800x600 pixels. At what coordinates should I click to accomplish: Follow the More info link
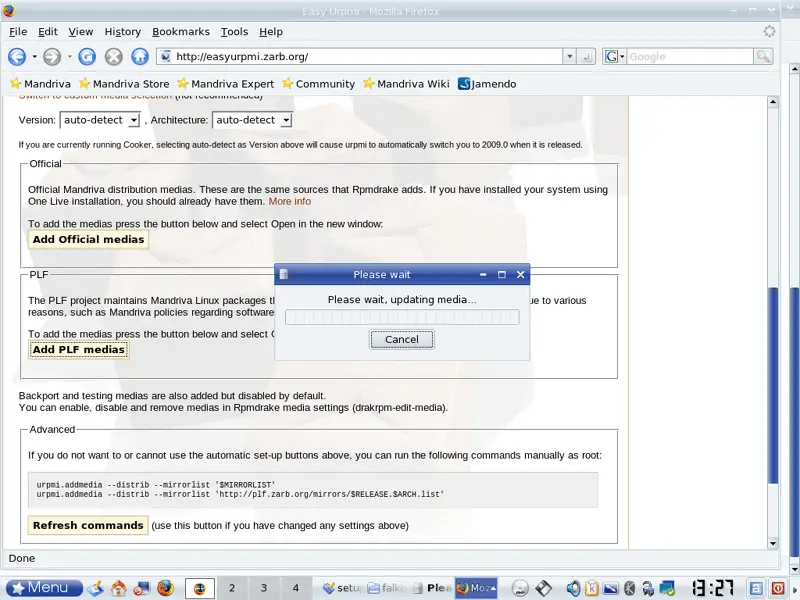[289, 202]
